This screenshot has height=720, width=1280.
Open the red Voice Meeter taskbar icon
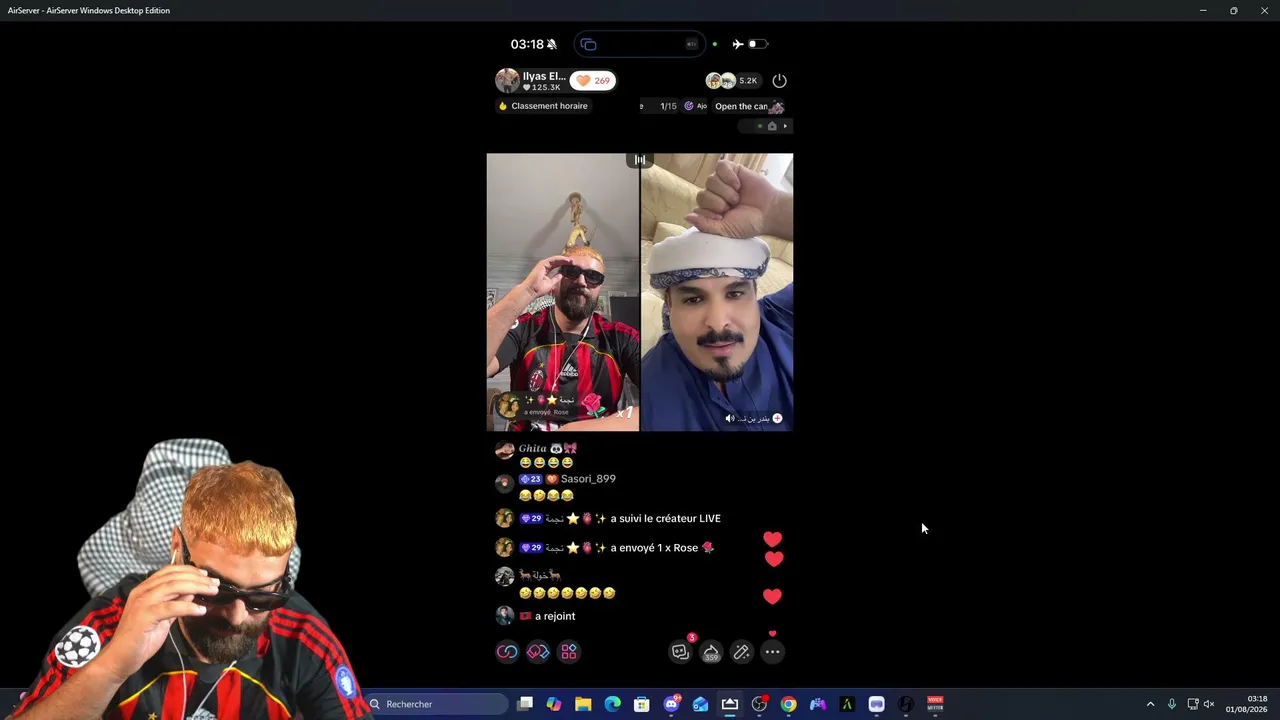[x=935, y=704]
